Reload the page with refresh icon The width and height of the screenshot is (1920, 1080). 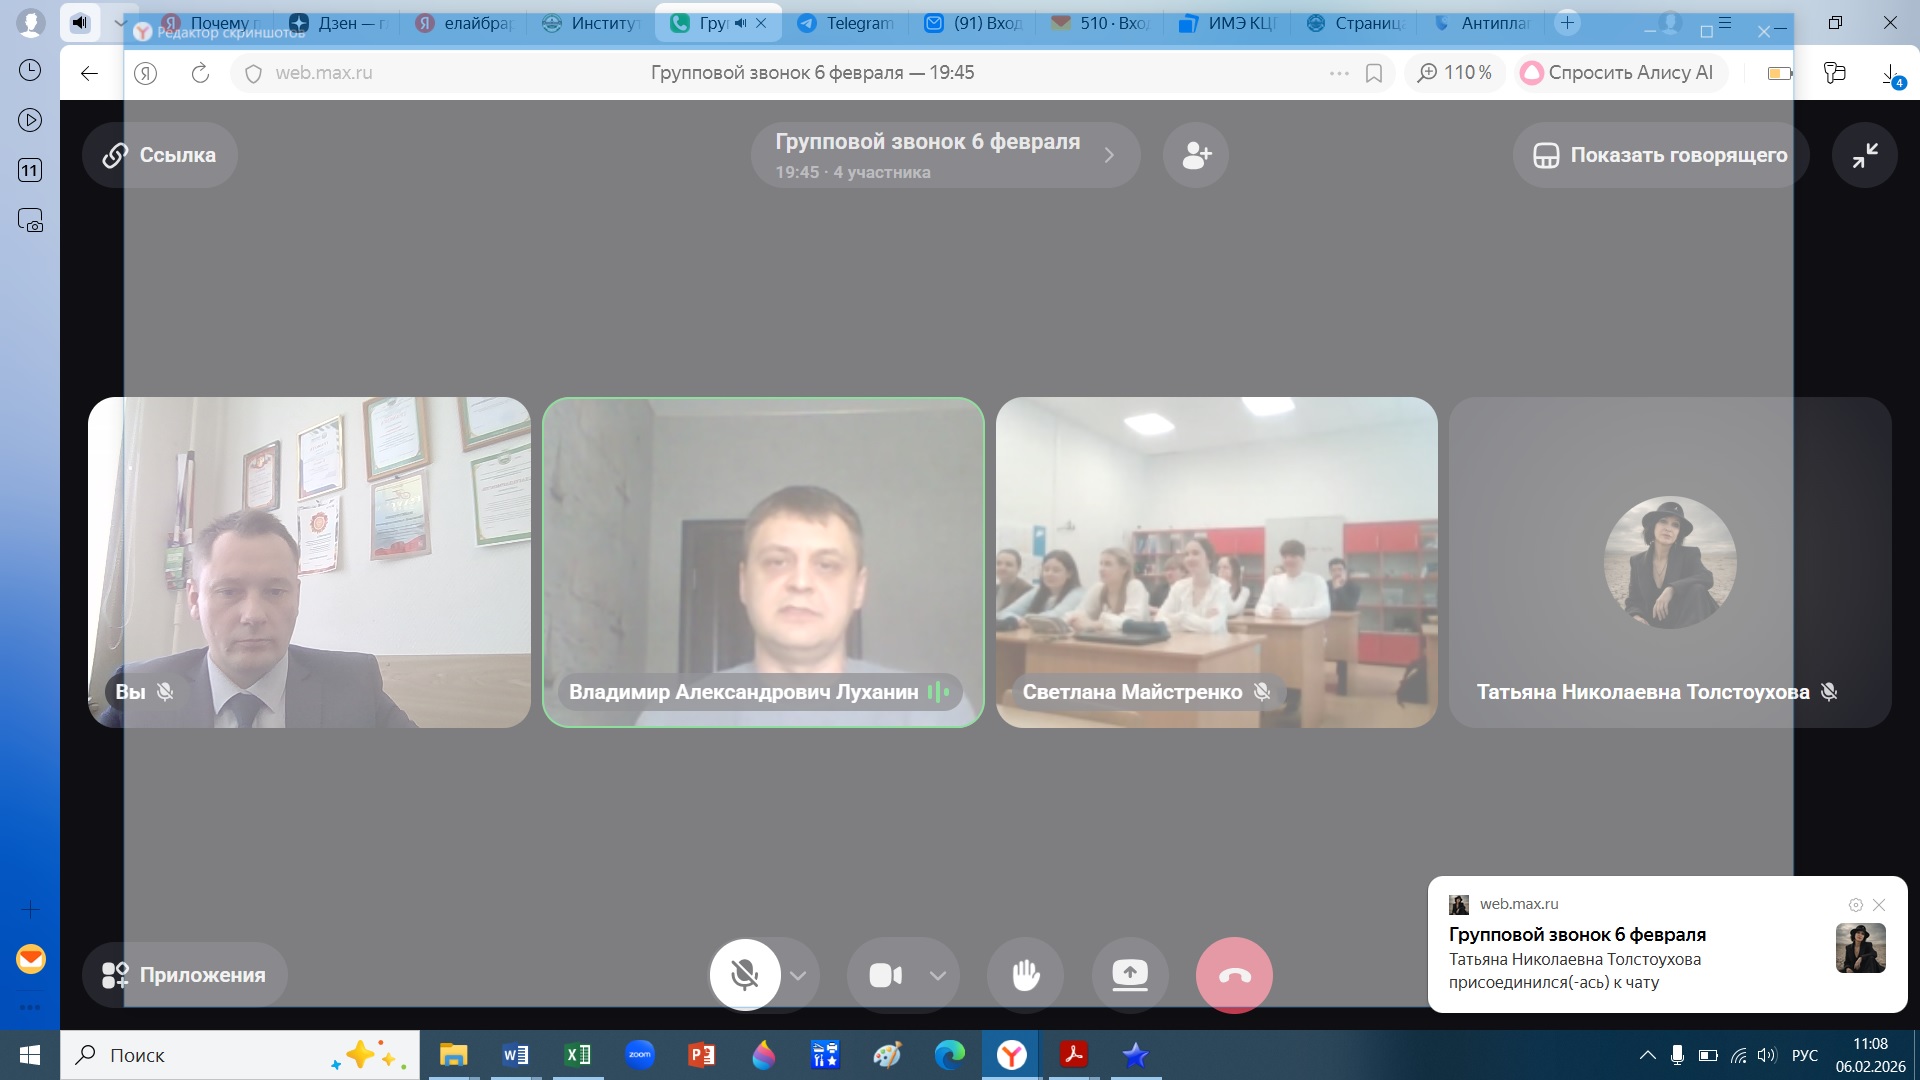click(200, 73)
